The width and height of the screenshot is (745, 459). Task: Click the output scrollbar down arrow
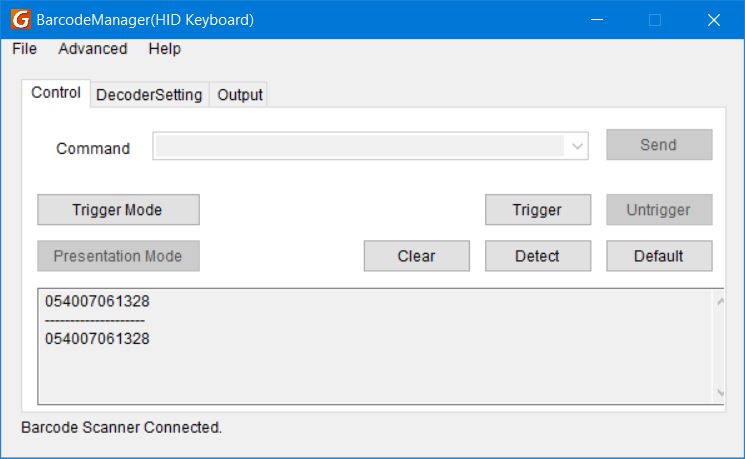[719, 393]
